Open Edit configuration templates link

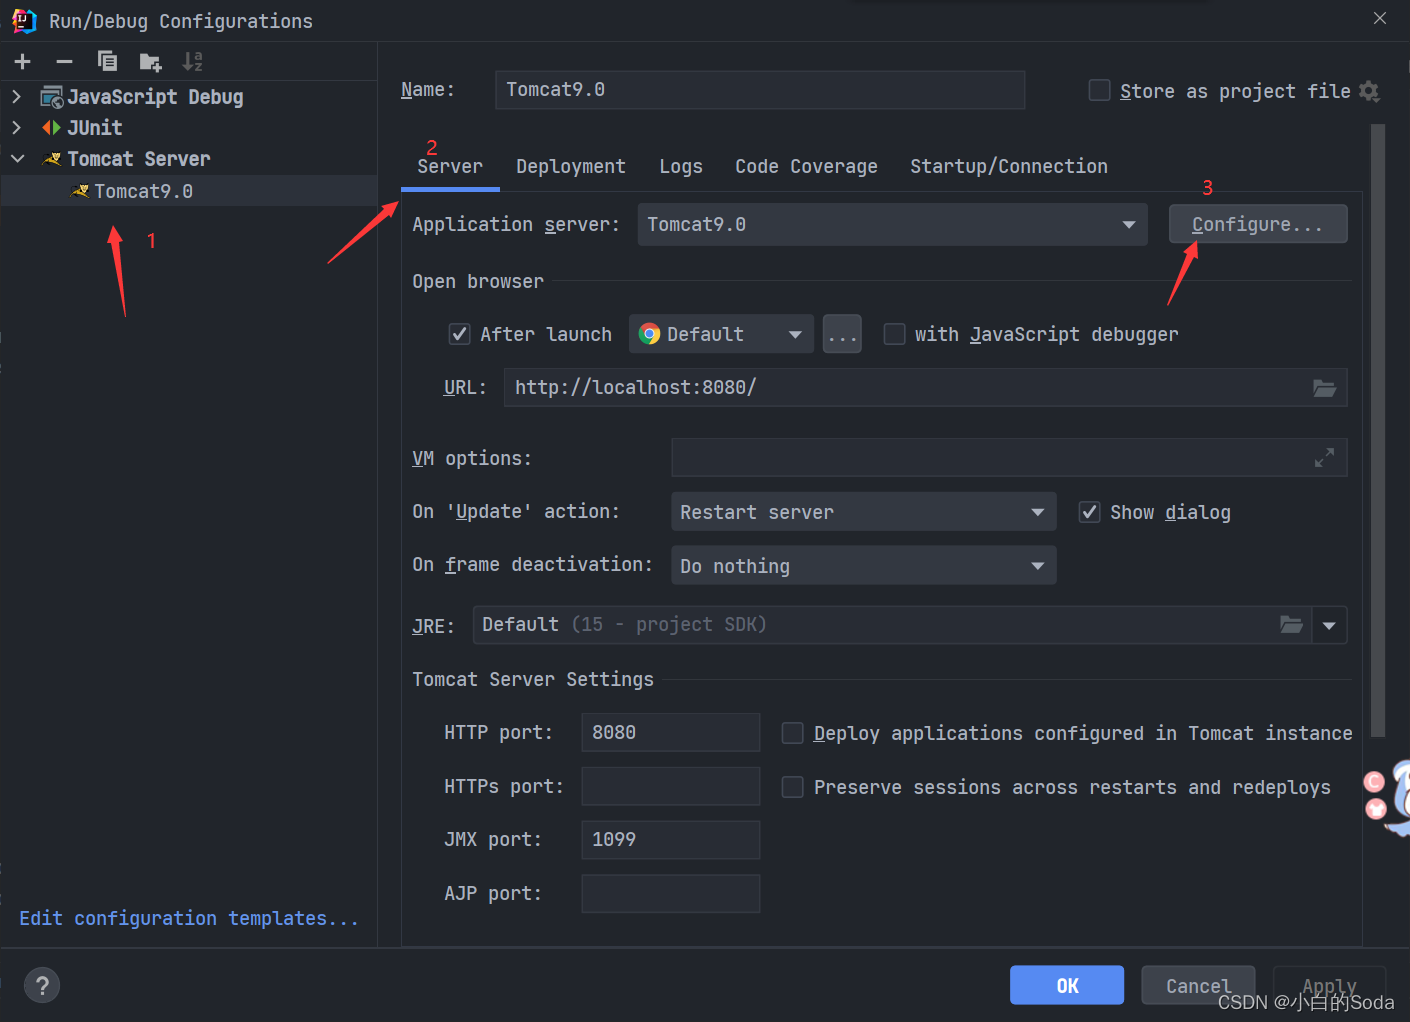tap(189, 918)
